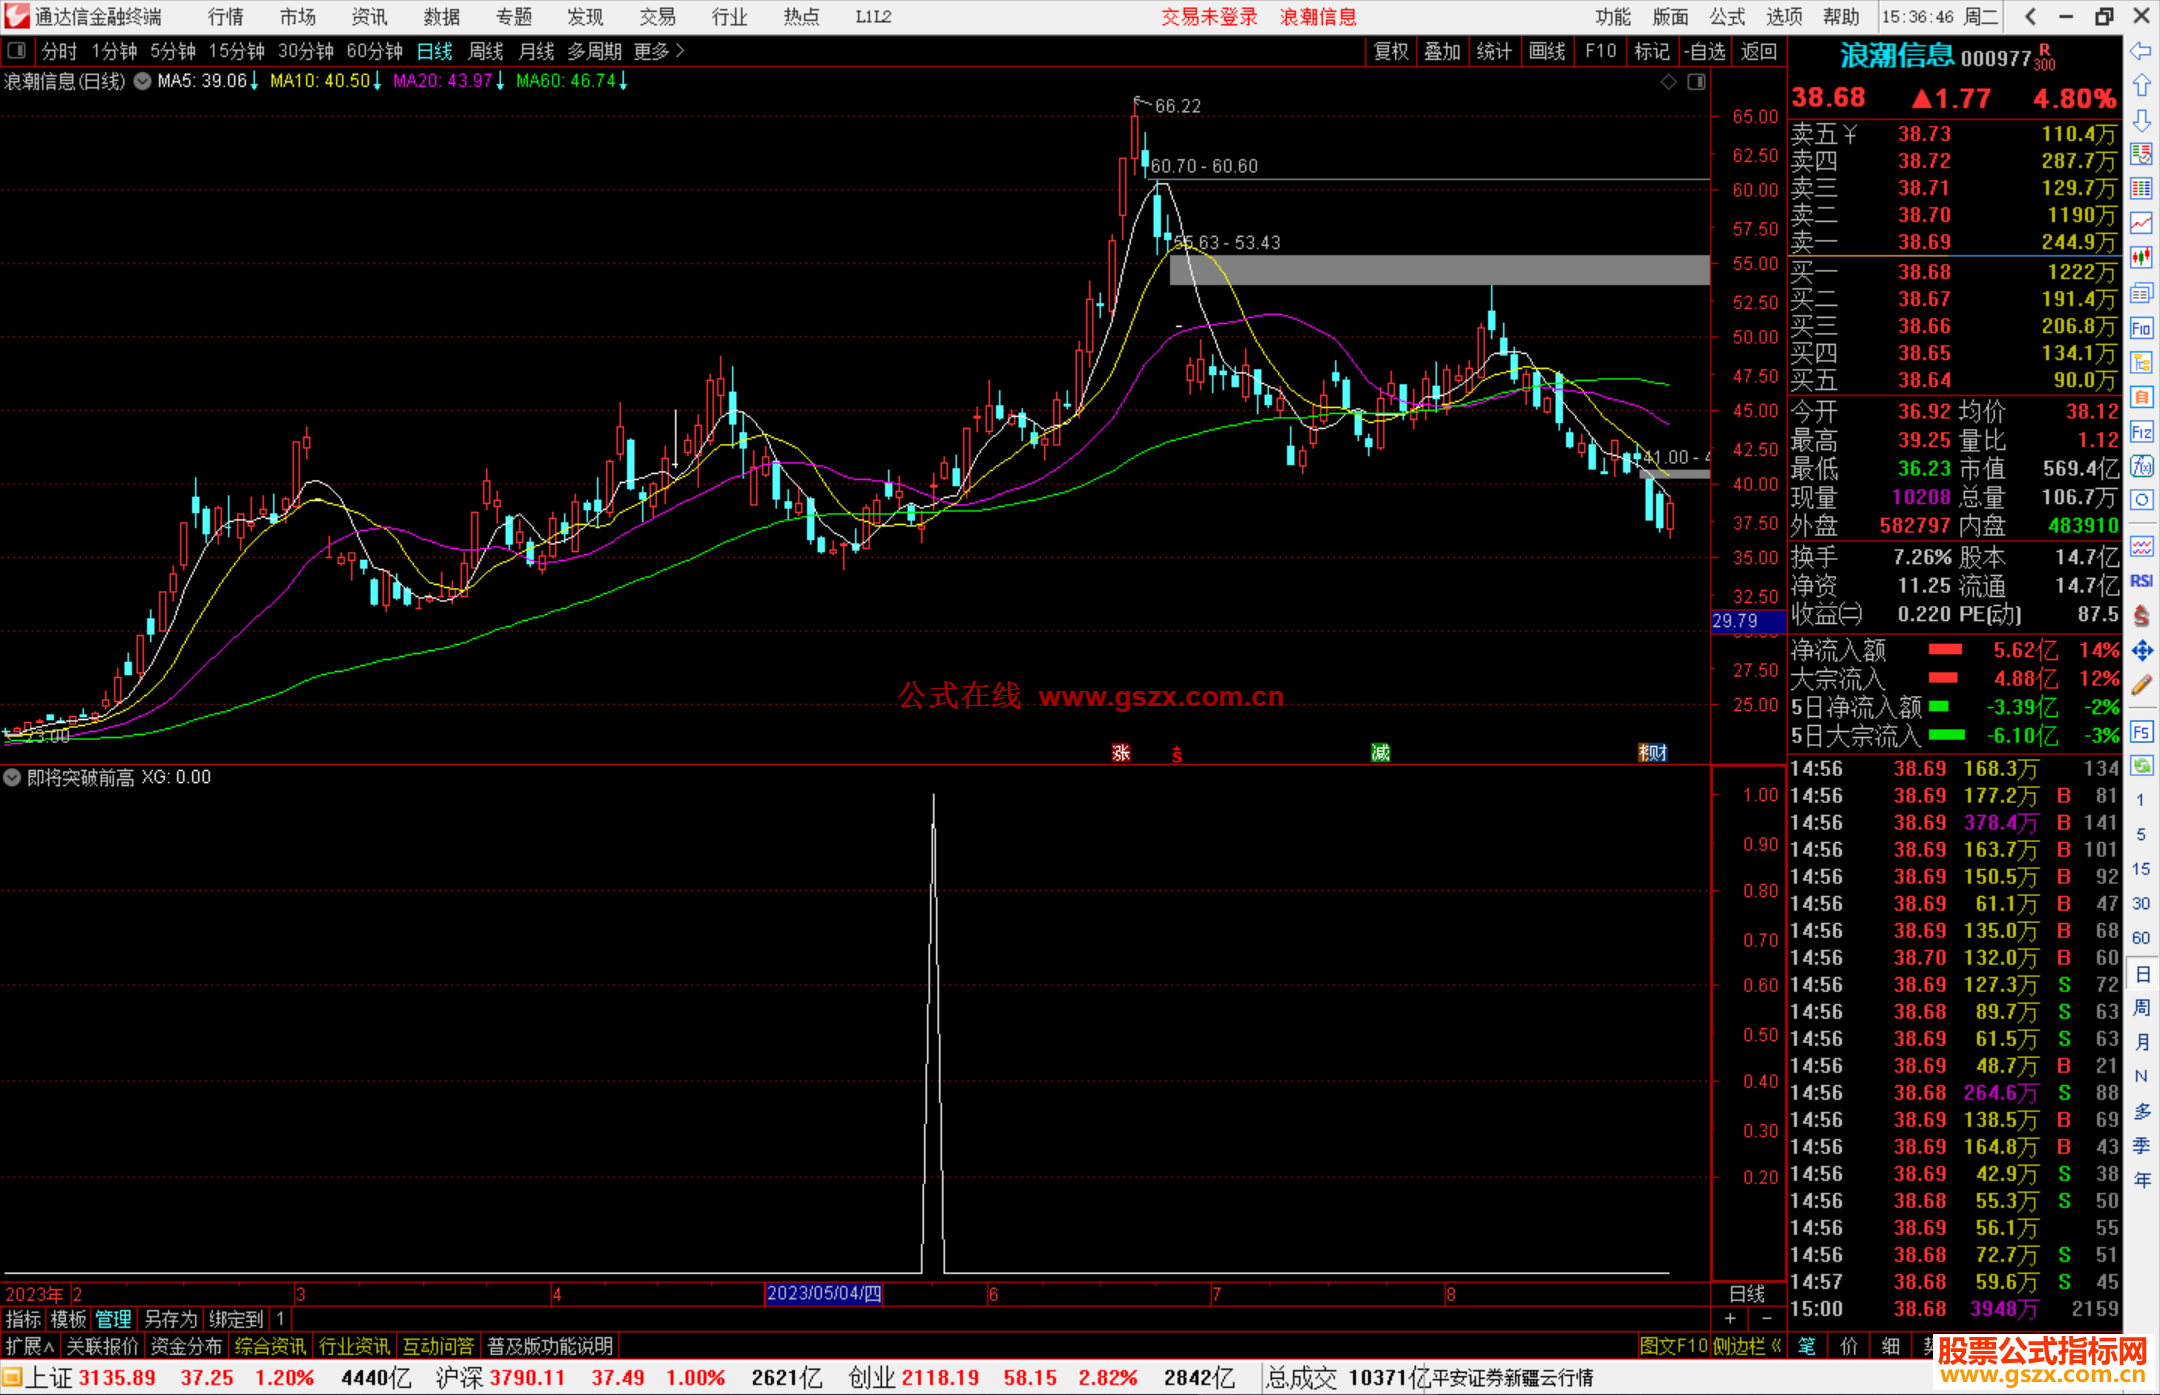Click the trend line chart sidebar icon

(x=2141, y=223)
